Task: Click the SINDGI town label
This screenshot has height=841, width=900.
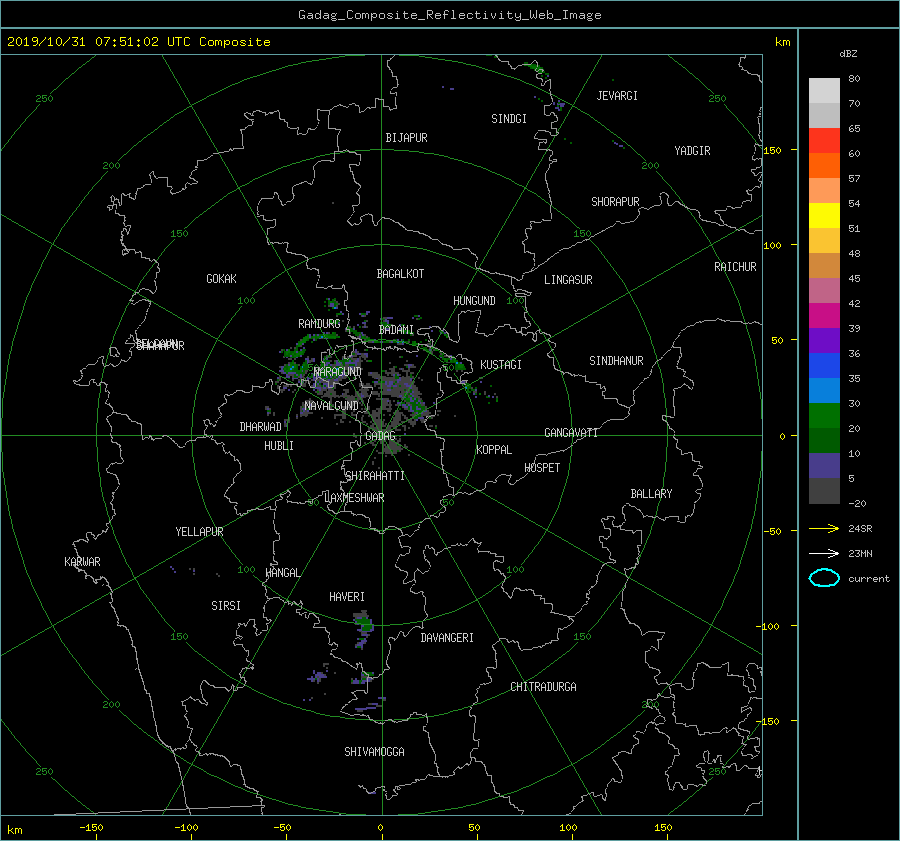Action: click(x=509, y=119)
